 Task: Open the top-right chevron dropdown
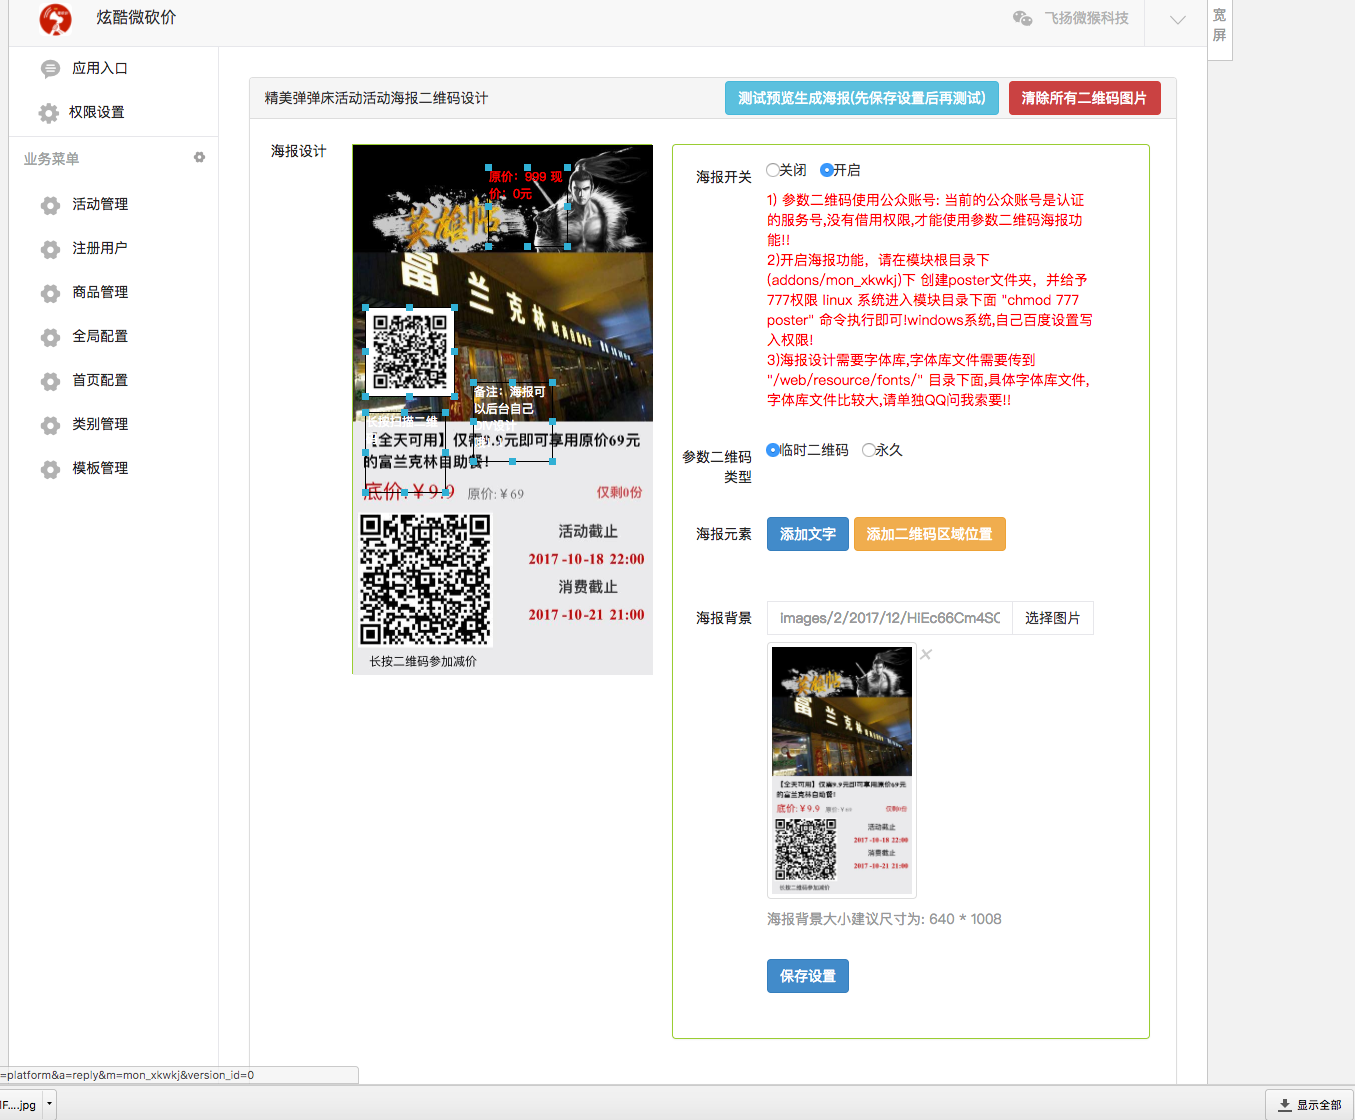1178,20
